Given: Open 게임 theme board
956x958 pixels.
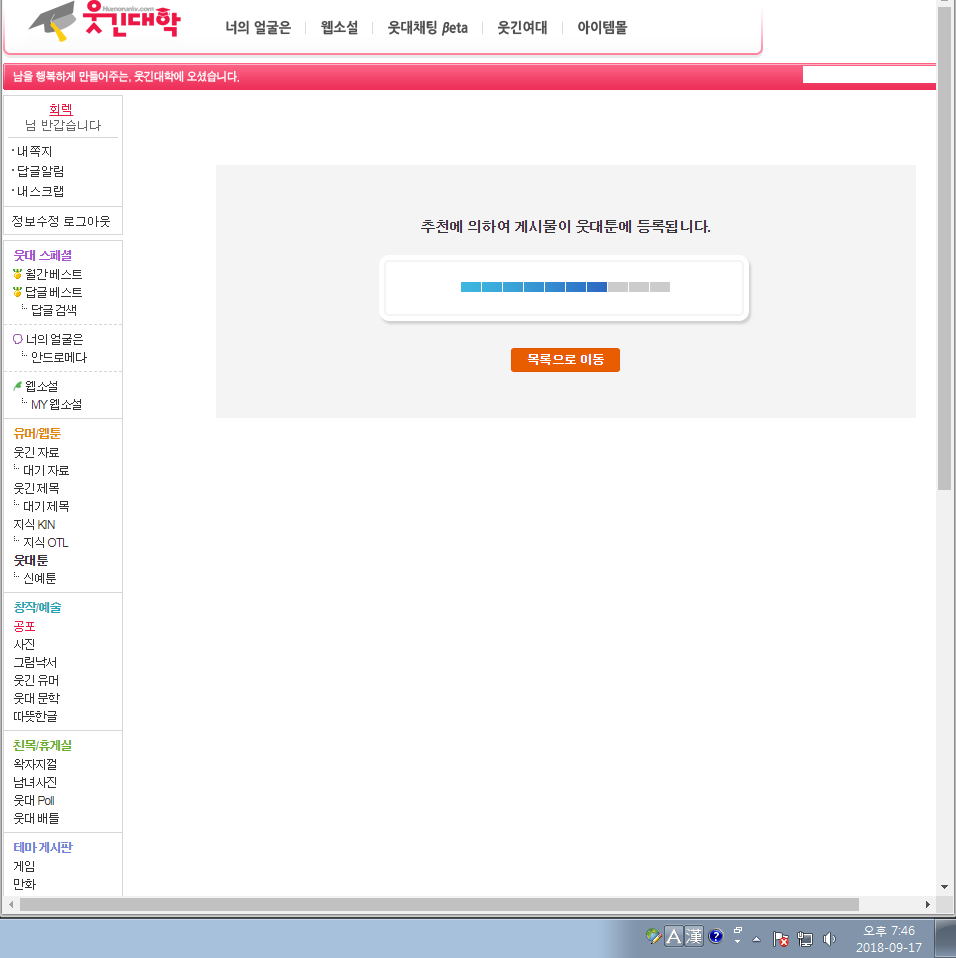Looking at the screenshot, I should (x=24, y=866).
